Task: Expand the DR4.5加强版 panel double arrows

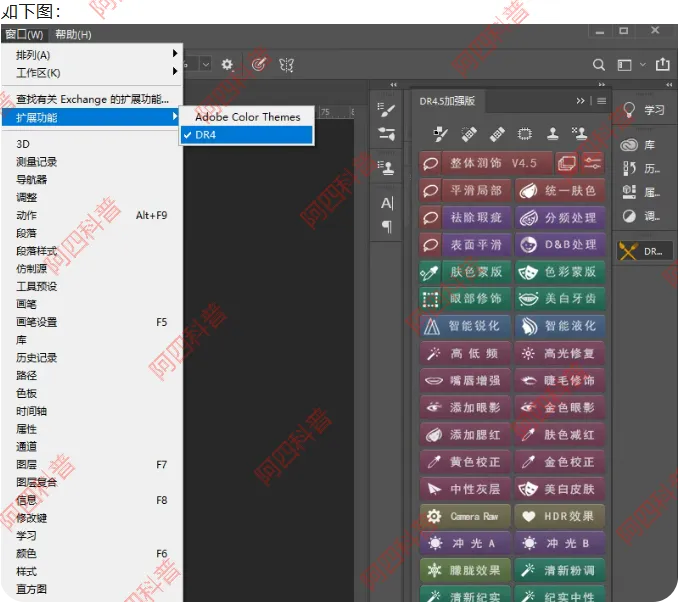Action: [x=580, y=101]
